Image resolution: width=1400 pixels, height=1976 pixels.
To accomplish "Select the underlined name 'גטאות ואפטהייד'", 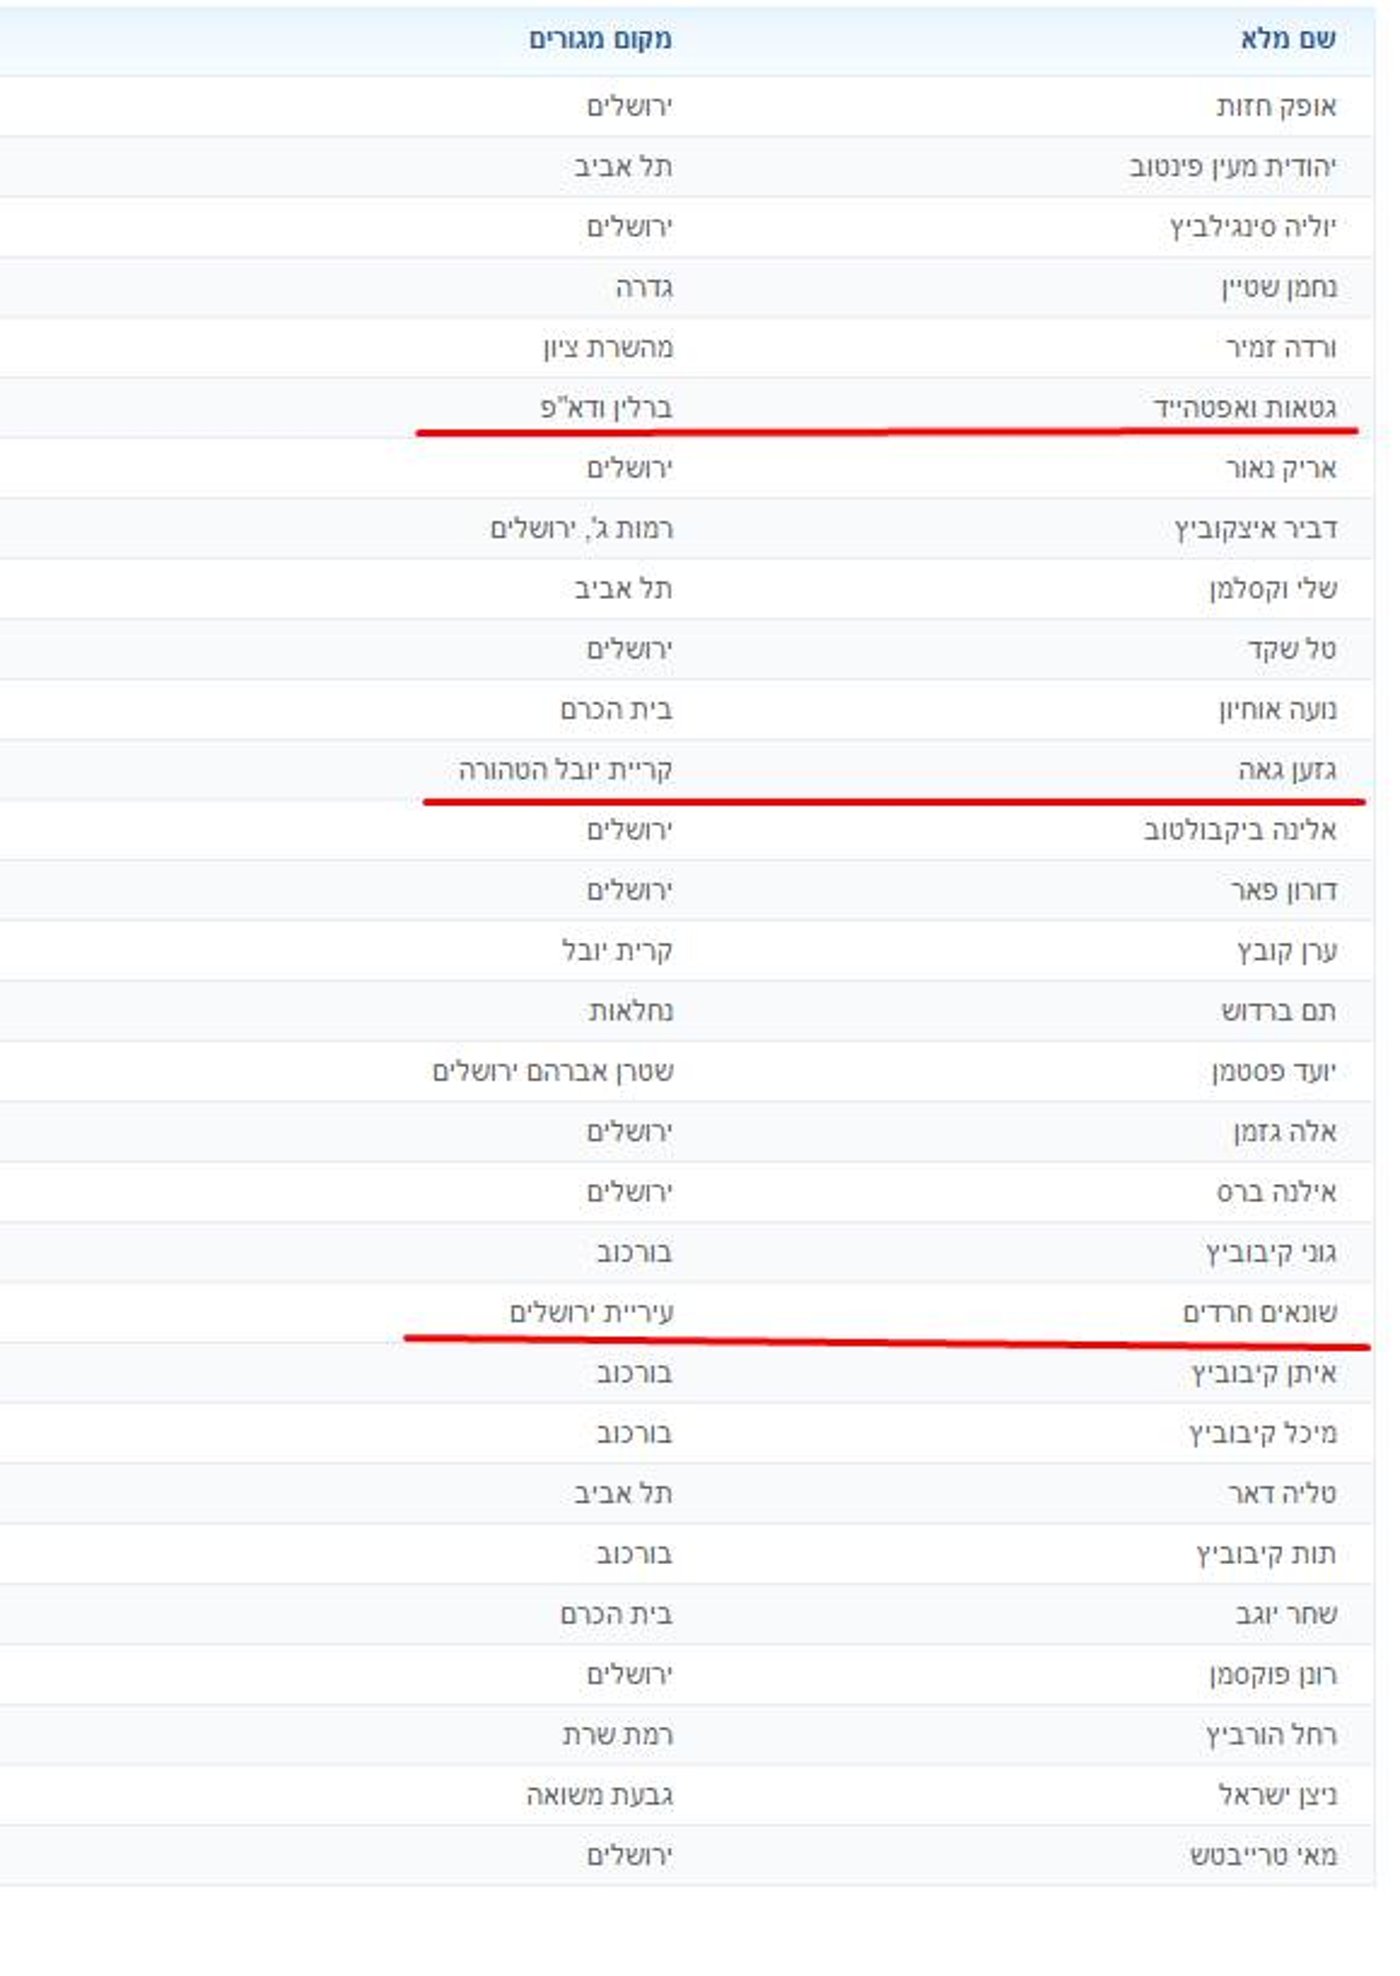I will click(x=1245, y=407).
